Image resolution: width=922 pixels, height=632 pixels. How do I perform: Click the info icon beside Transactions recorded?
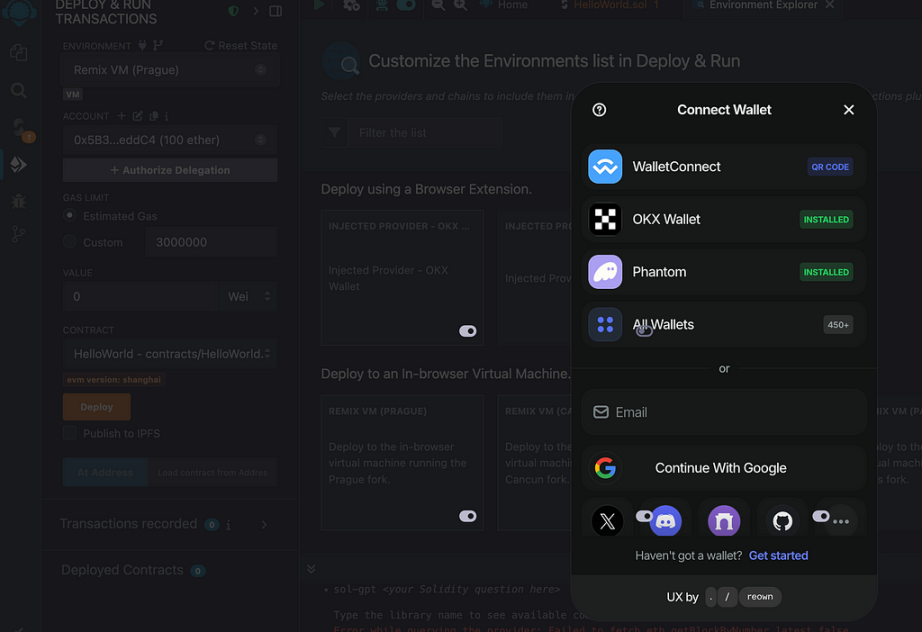point(228,524)
